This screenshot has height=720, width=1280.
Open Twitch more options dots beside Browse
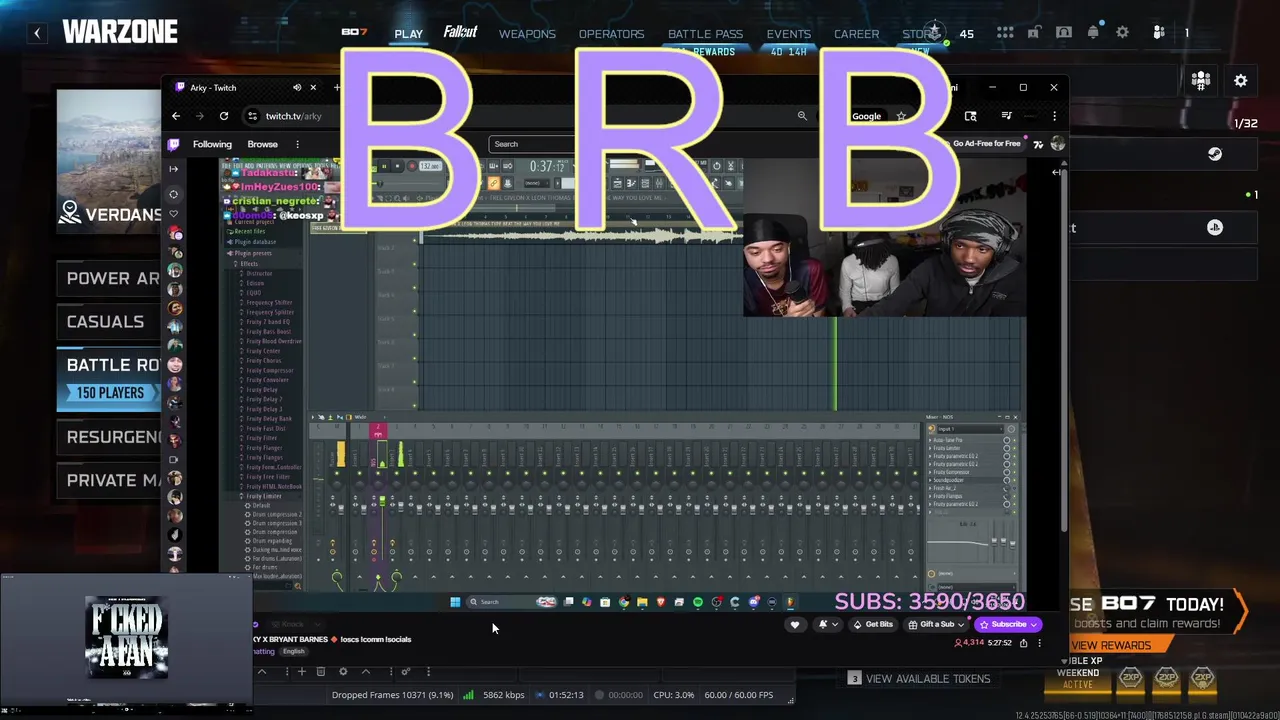(x=297, y=144)
